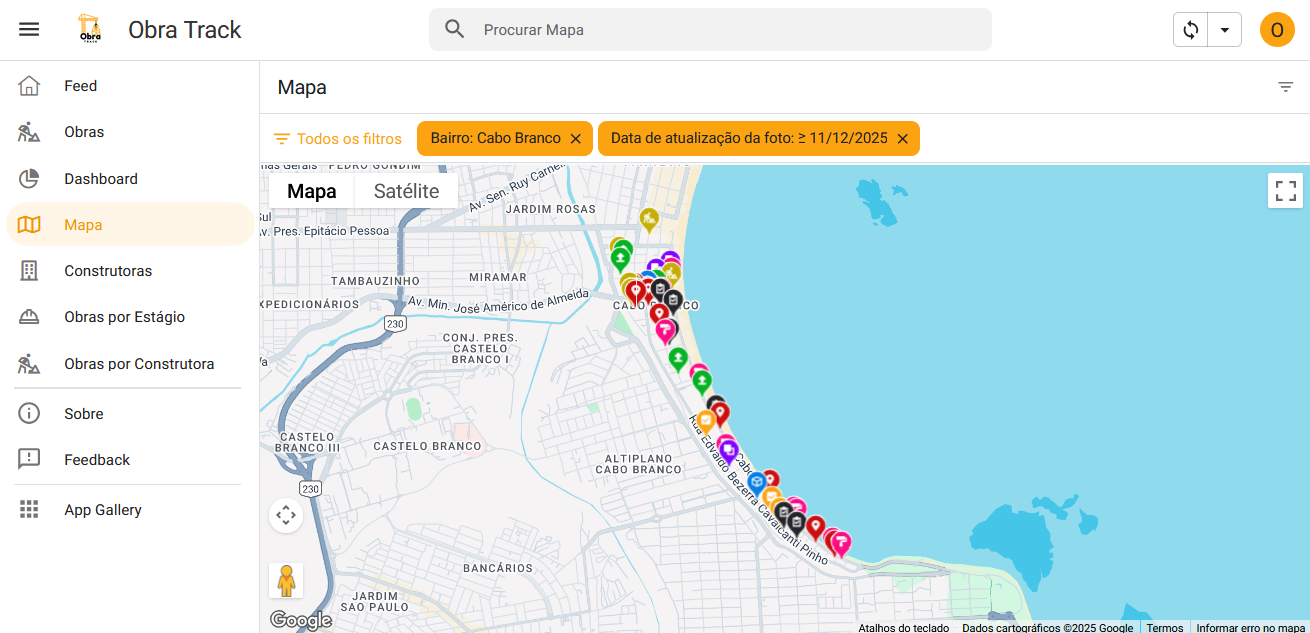1310x633 pixels.
Task: Expand Todos os filtros panel
Action: 338,138
